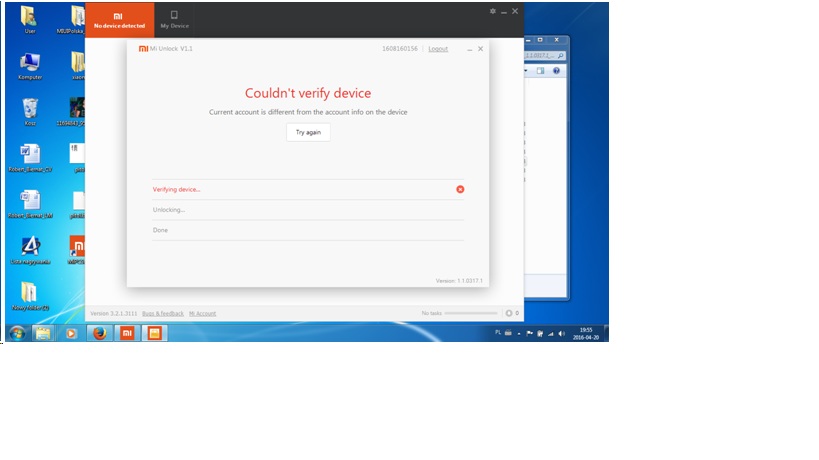Open Mi PC Suite settings gear
Screen dimensions: 819x460
492,11
